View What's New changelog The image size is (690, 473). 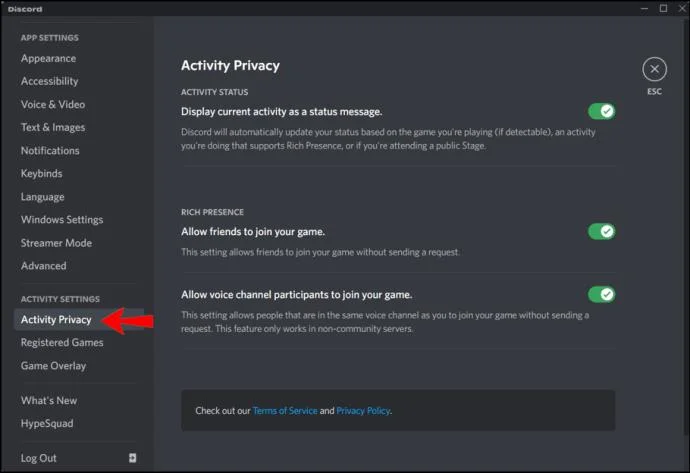click(49, 401)
